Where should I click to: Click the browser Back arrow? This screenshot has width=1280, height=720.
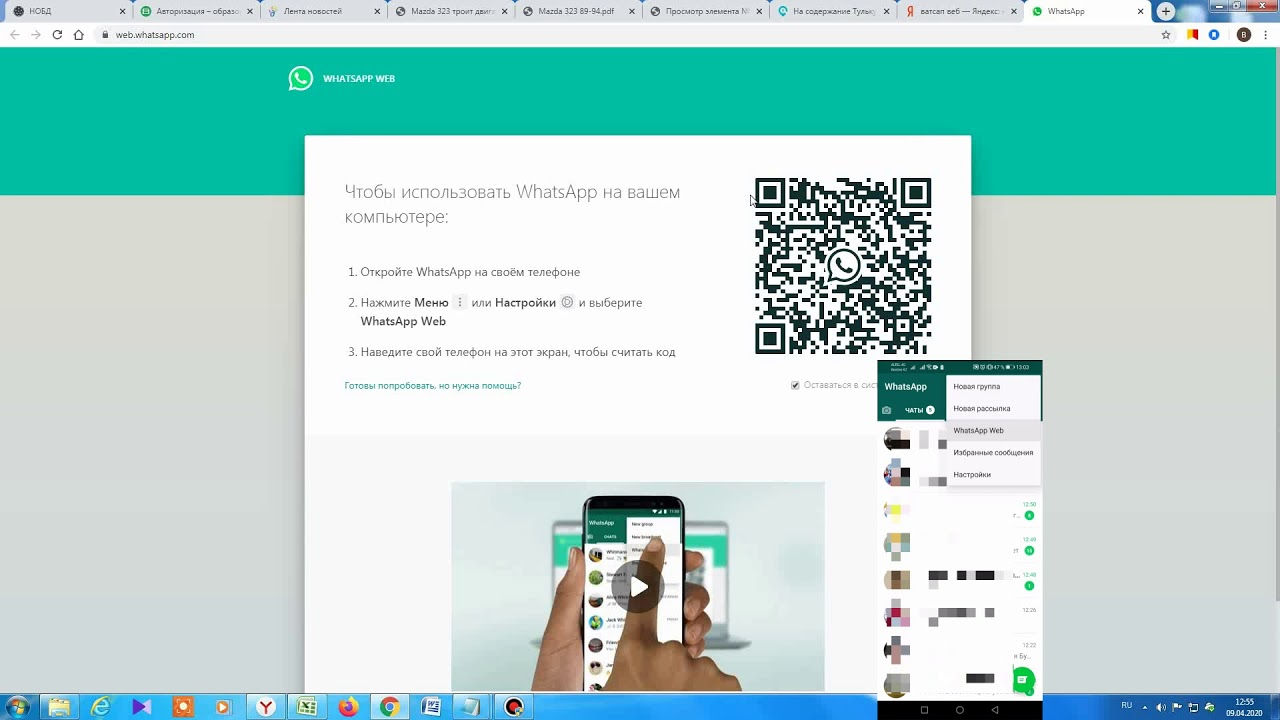coord(14,34)
